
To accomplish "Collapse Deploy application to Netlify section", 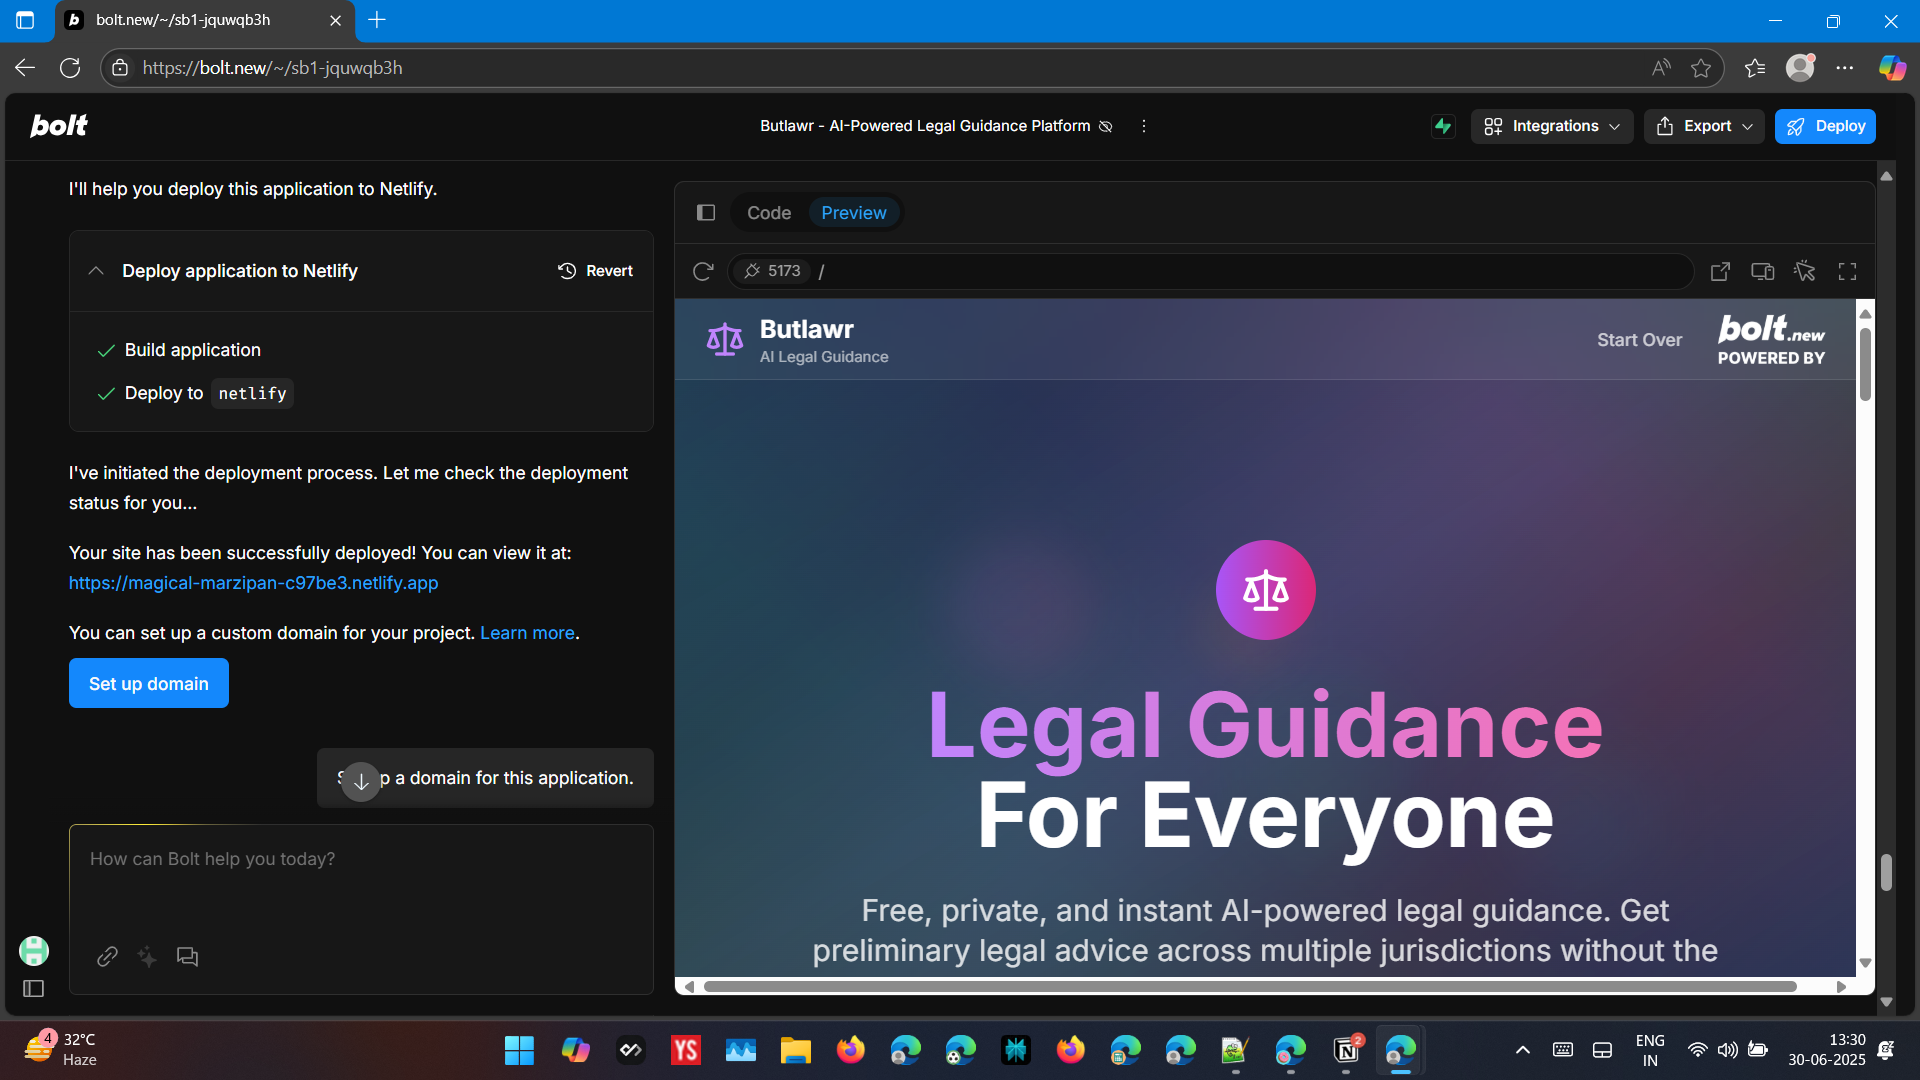I will coord(96,271).
